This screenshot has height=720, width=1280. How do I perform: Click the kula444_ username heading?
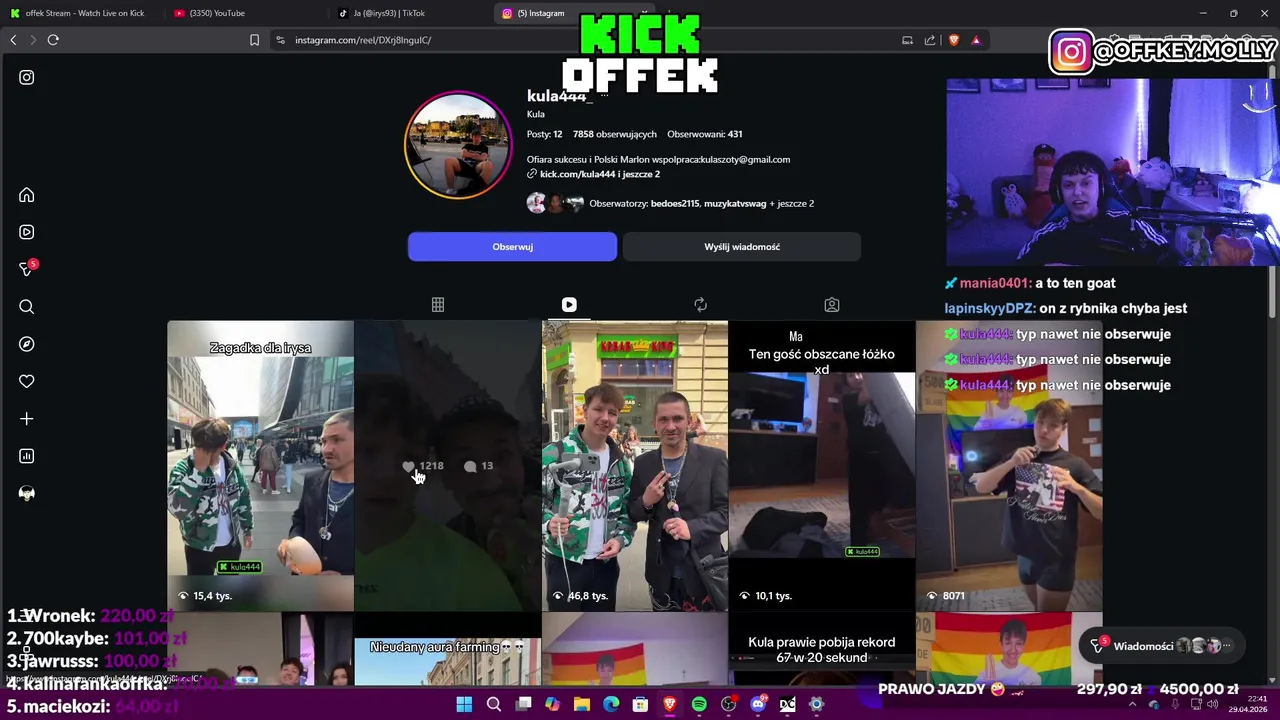(560, 96)
